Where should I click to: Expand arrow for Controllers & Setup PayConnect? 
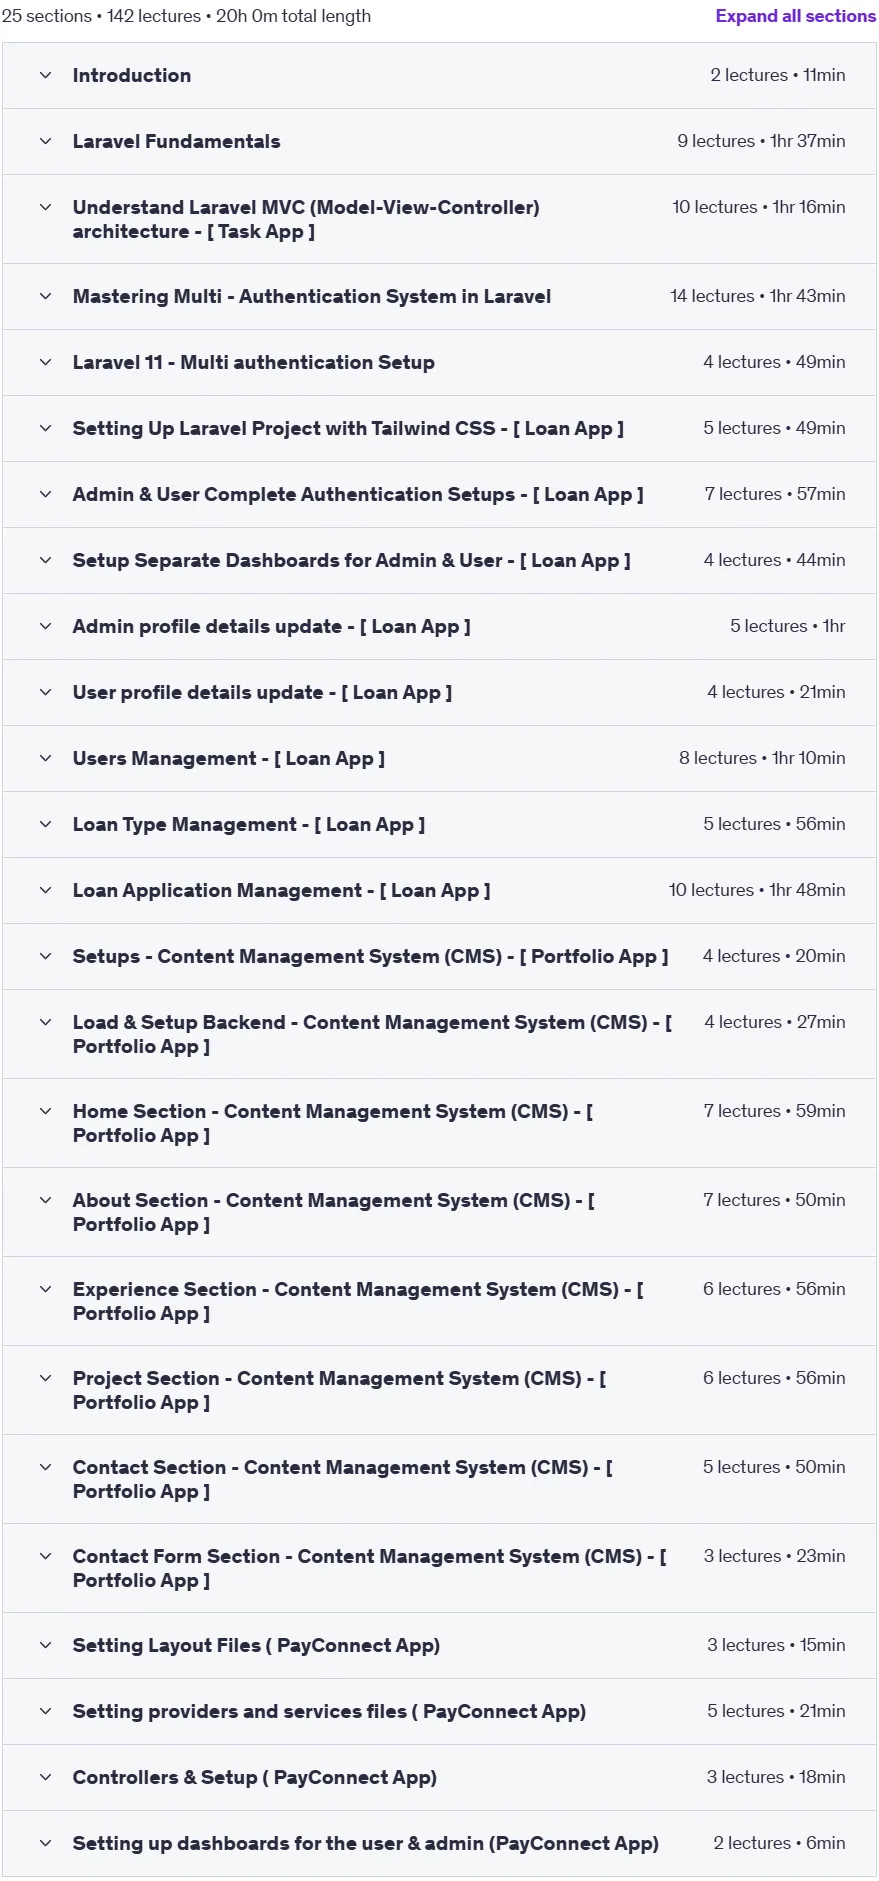pos(45,1777)
